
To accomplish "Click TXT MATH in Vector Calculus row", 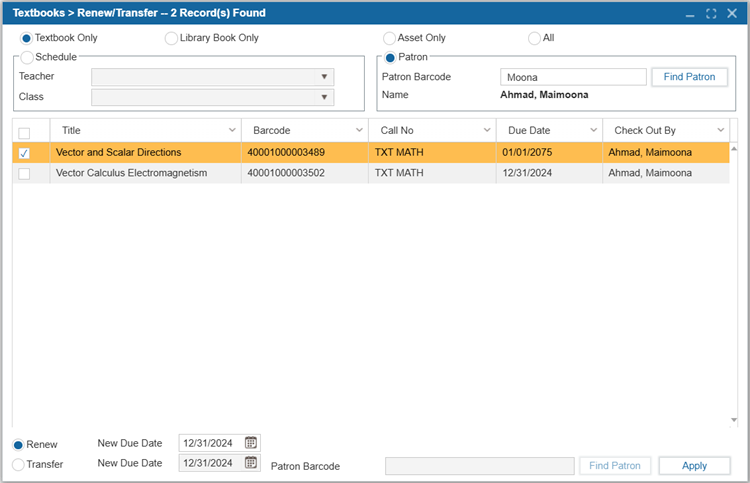I will (x=399, y=173).
